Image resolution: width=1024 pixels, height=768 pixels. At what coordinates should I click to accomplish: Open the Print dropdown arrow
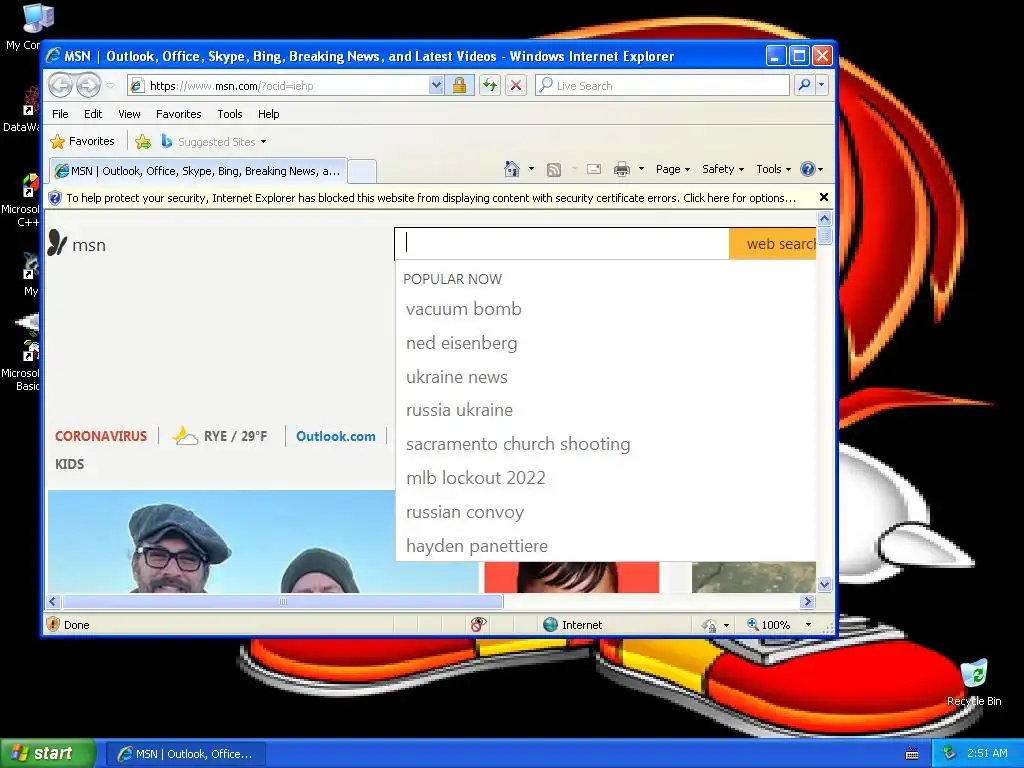pos(641,169)
